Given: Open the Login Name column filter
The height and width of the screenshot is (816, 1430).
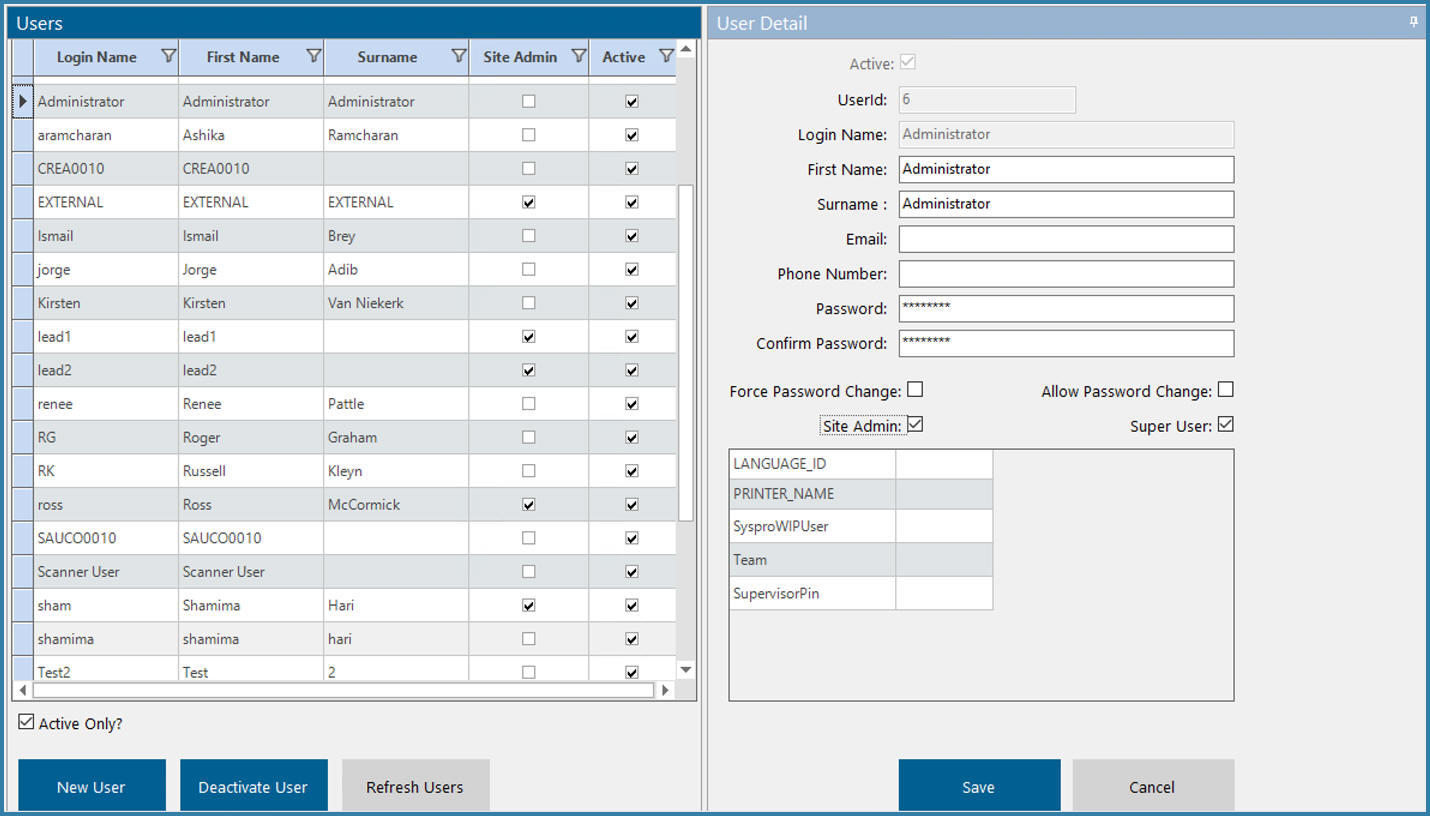Looking at the screenshot, I should (x=169, y=56).
